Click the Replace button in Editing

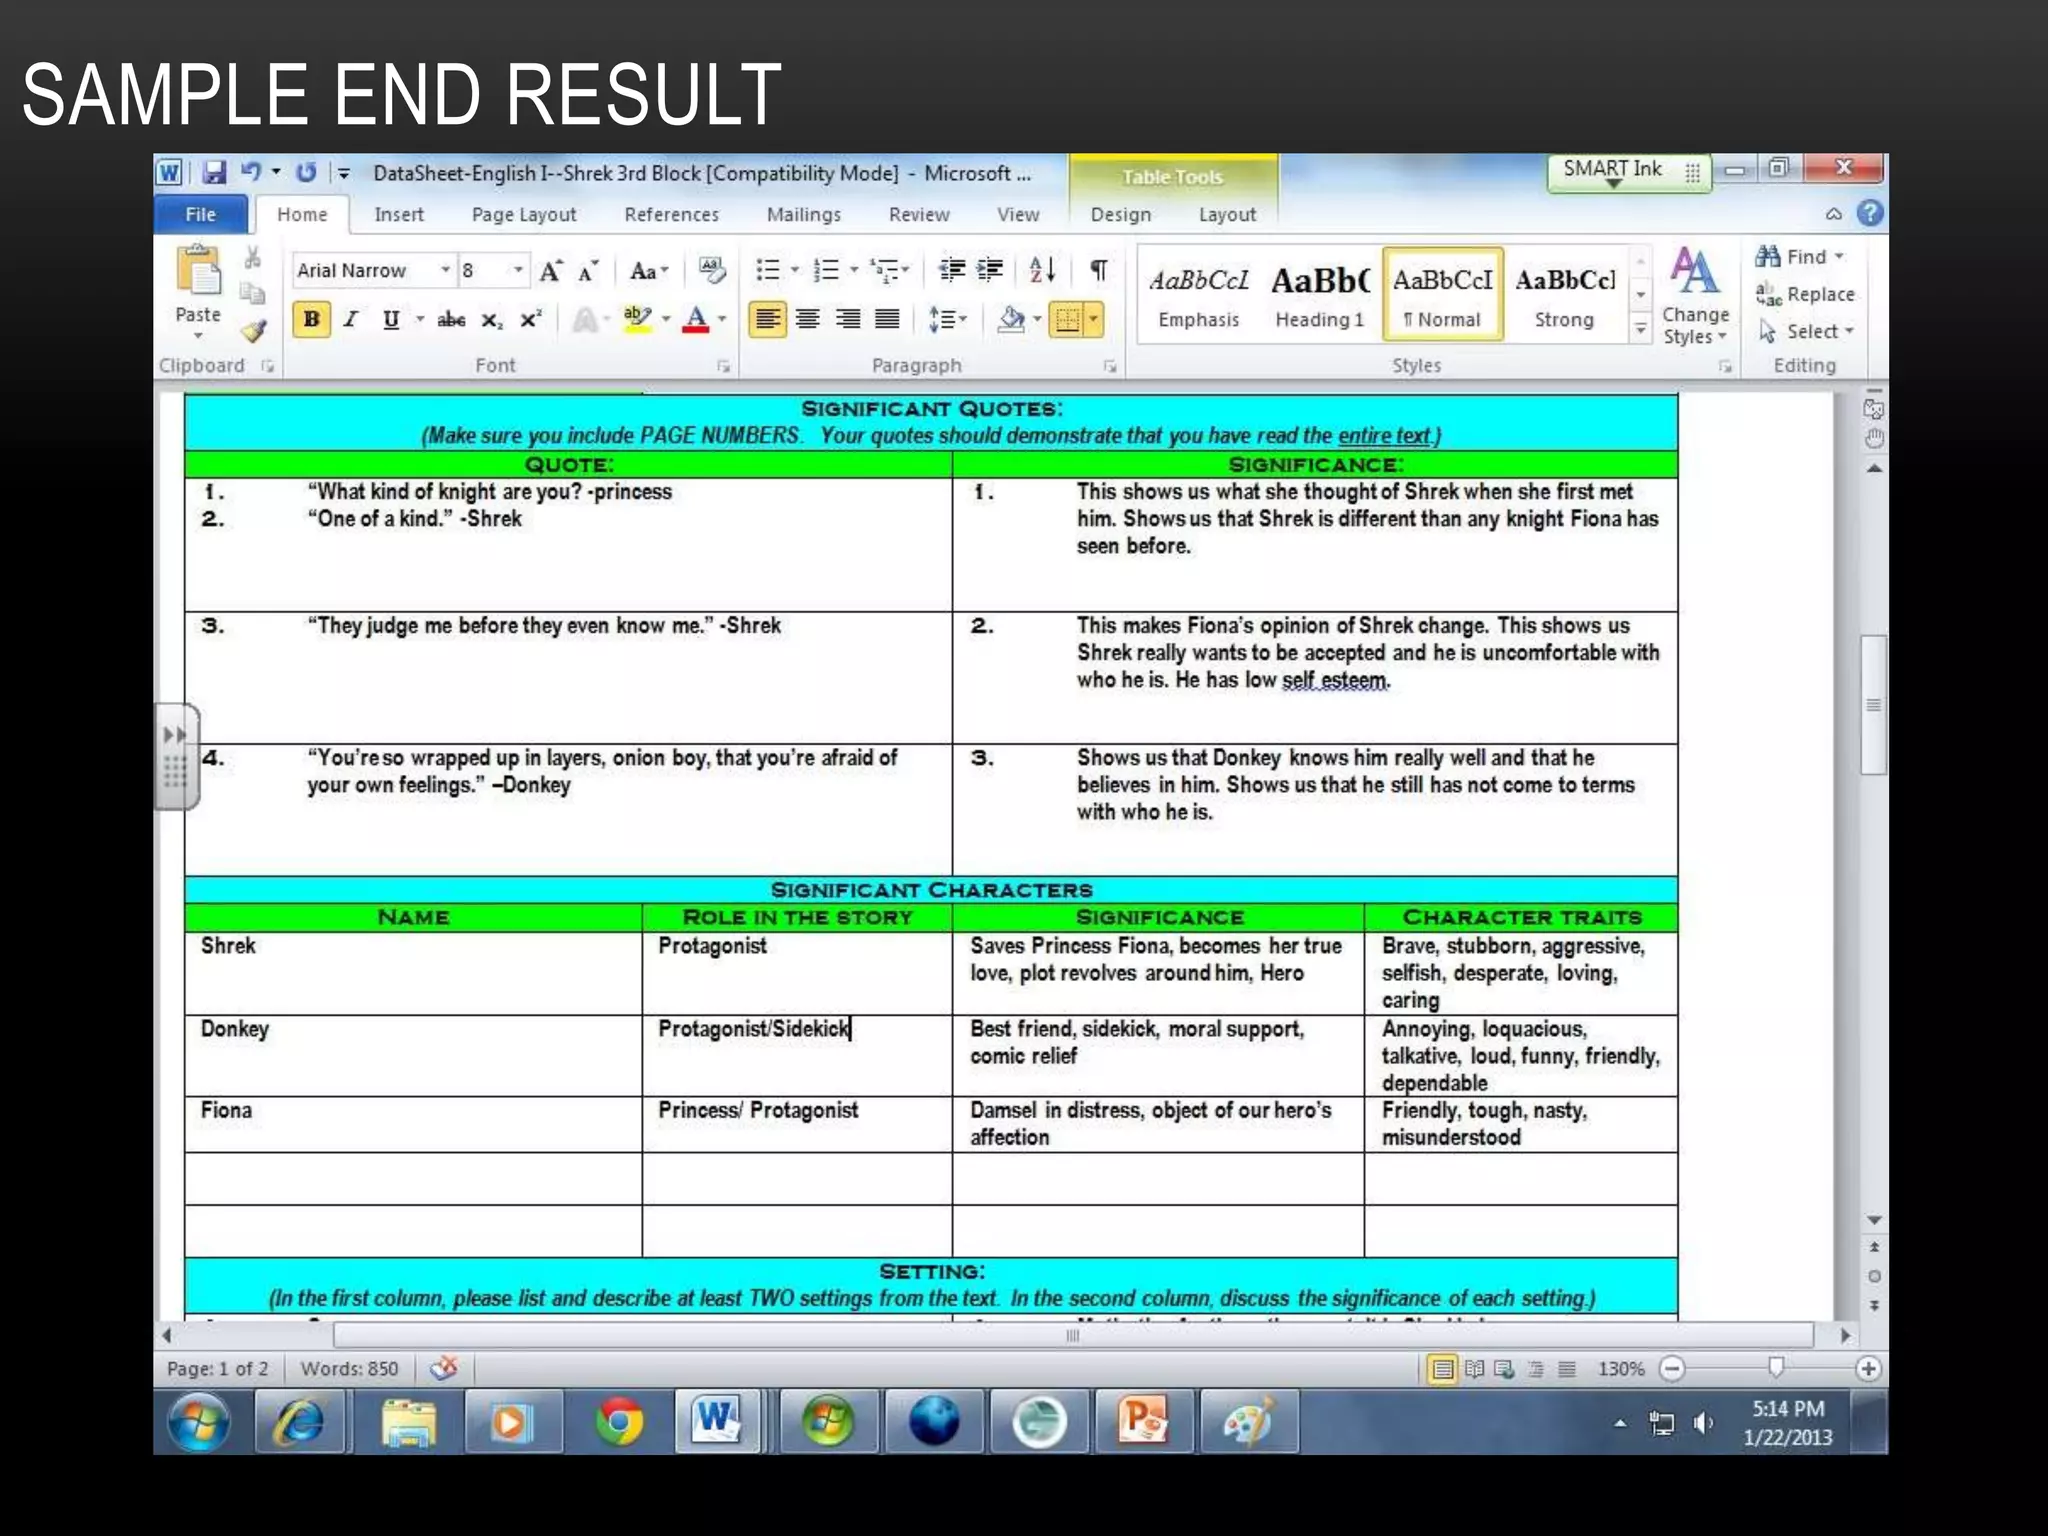(x=1806, y=294)
